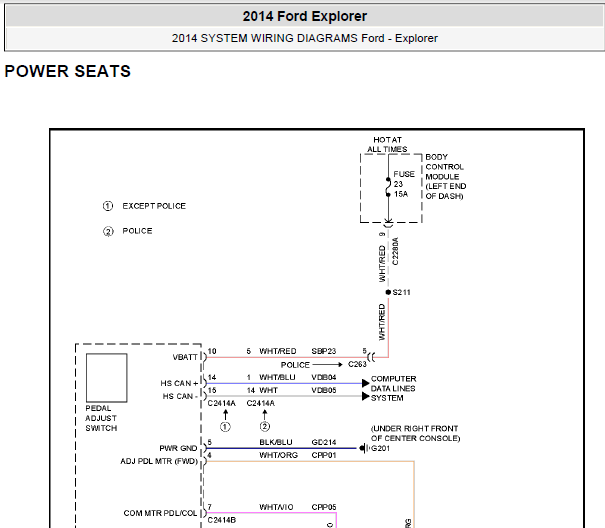Click the 'HS CAN +' pin label
The width and height of the screenshot is (605, 528).
(179, 383)
